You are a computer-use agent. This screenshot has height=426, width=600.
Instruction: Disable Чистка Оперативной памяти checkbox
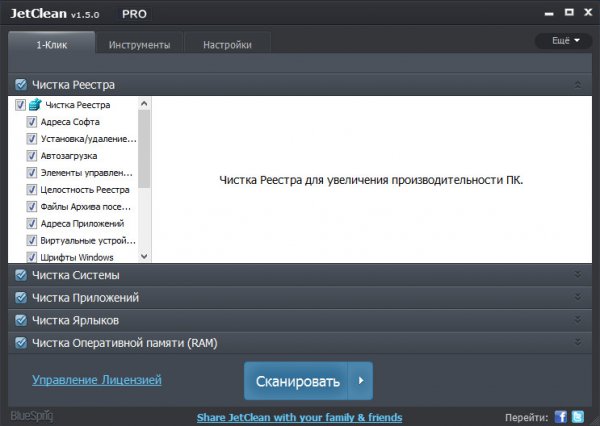[x=21, y=343]
